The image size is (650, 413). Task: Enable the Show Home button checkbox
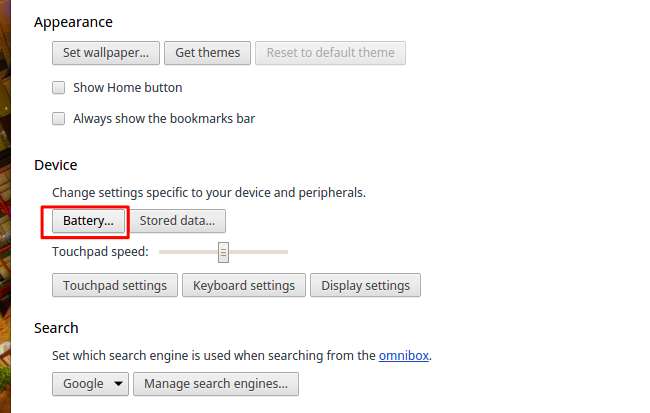coord(59,87)
